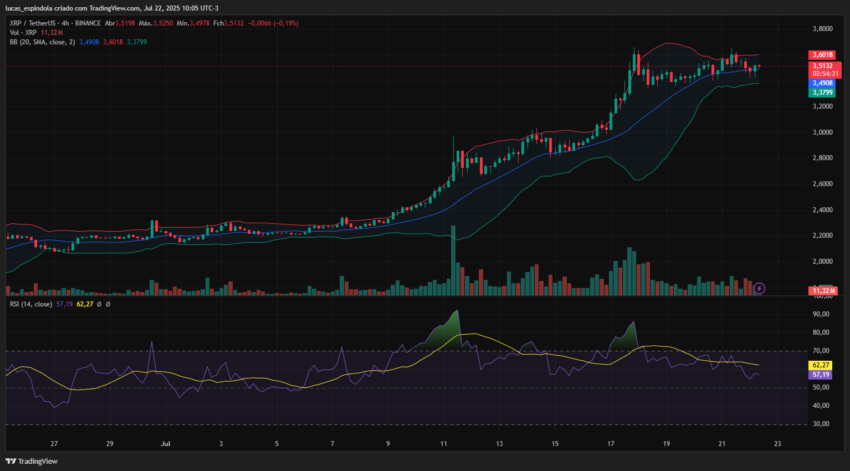Viewport: 850px width, 471px height.
Task: Click the 70,00 level on RSI scale
Action: click(821, 351)
